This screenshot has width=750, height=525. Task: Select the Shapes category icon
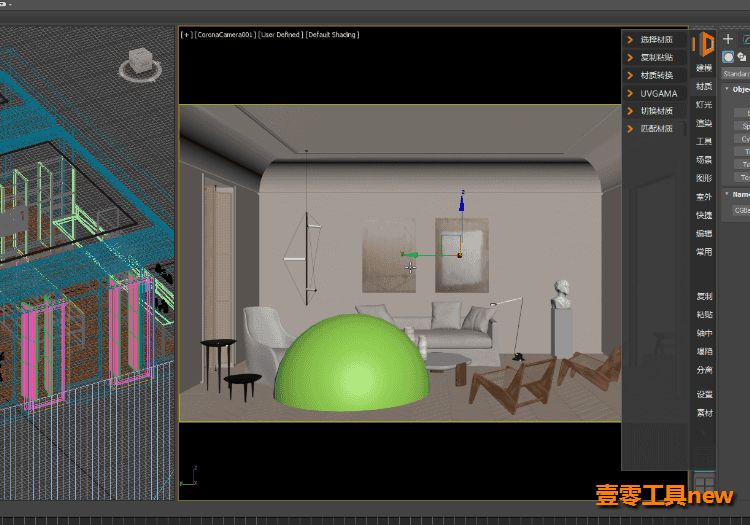tap(741, 57)
